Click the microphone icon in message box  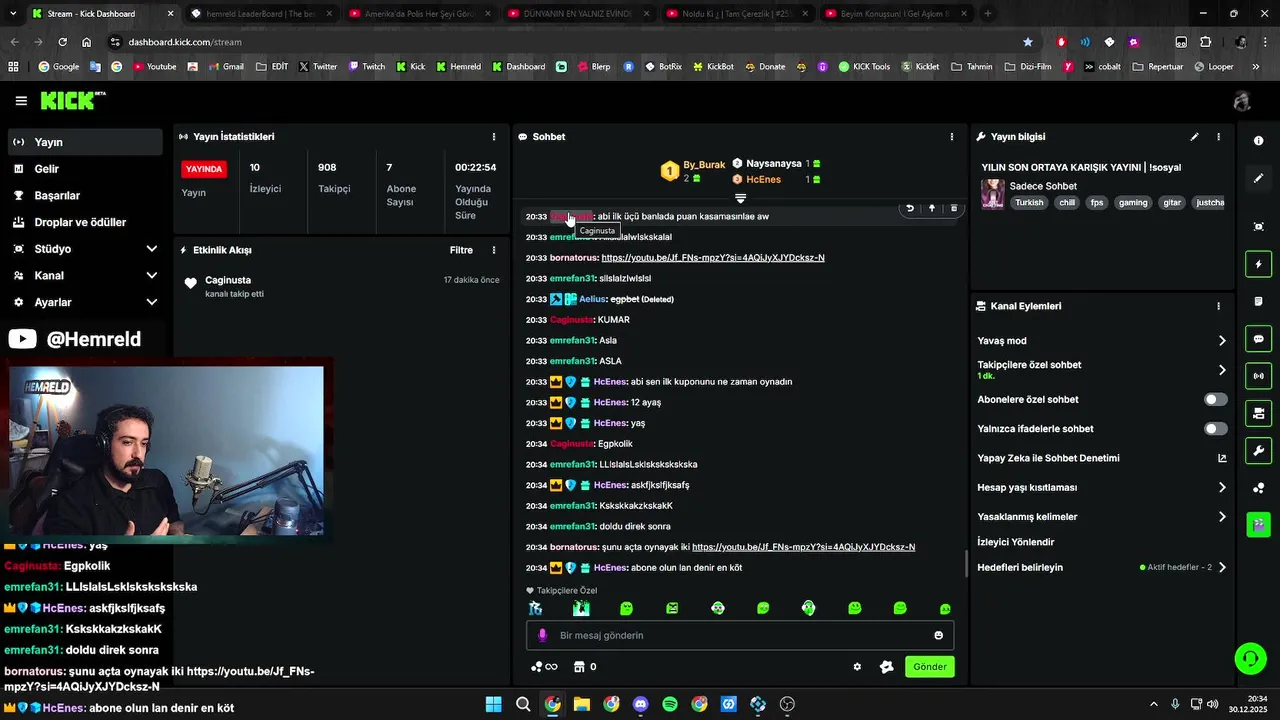(543, 635)
